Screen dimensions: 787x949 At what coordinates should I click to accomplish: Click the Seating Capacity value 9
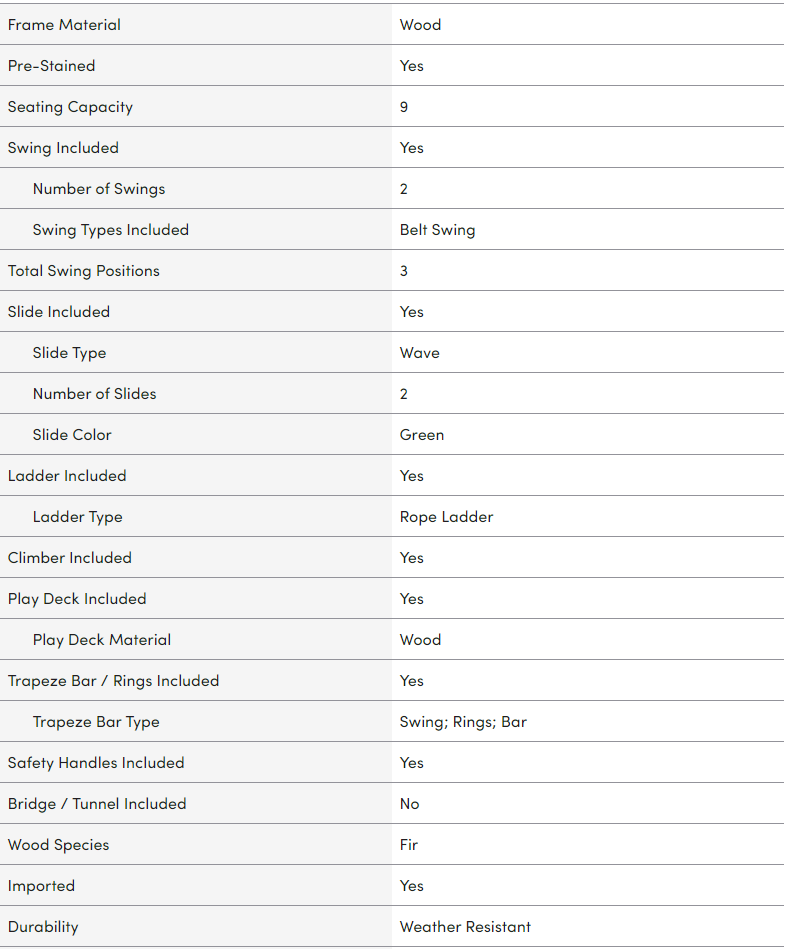(x=404, y=107)
